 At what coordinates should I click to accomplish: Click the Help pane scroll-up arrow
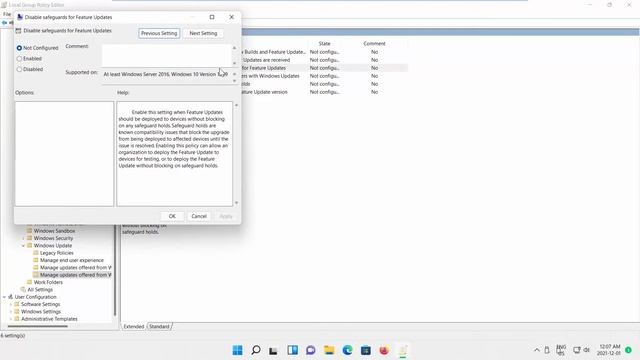pyautogui.click(x=236, y=105)
